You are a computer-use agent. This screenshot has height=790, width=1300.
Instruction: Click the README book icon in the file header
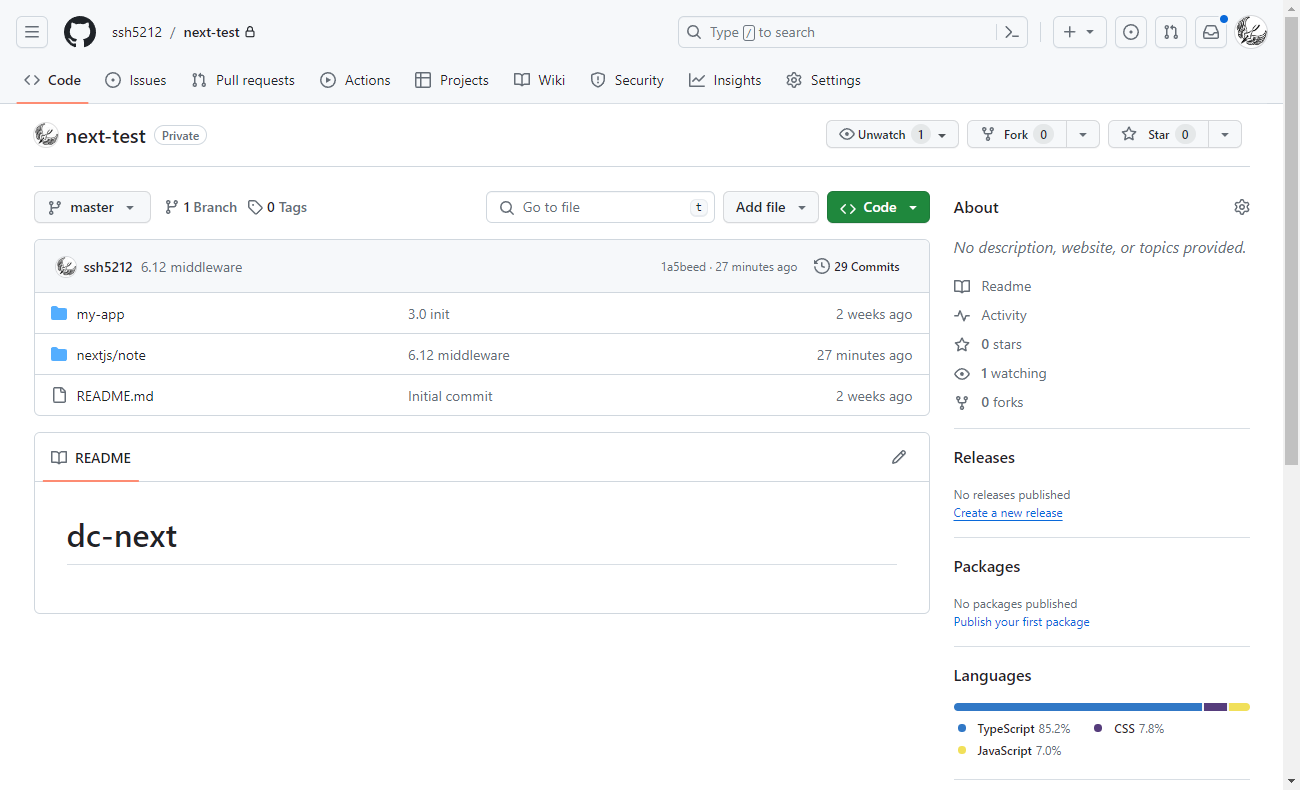[59, 458]
